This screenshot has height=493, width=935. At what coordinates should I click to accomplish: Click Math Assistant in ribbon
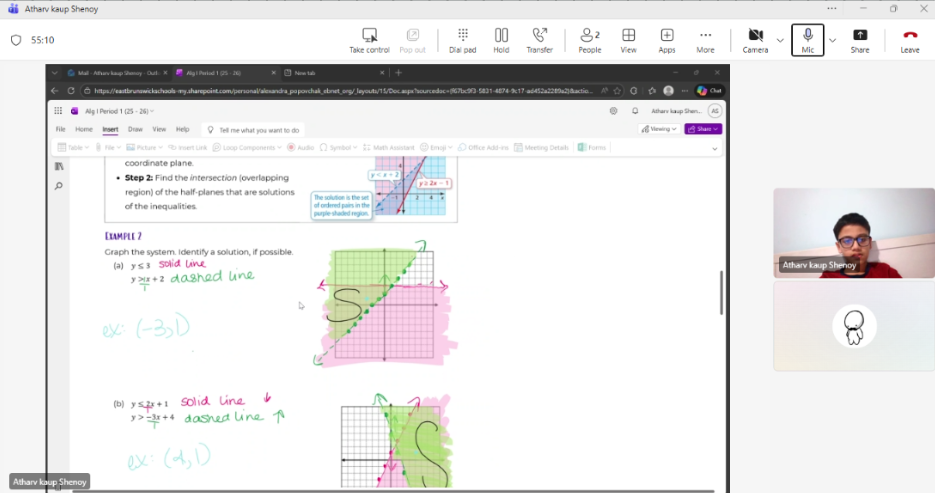tap(389, 147)
